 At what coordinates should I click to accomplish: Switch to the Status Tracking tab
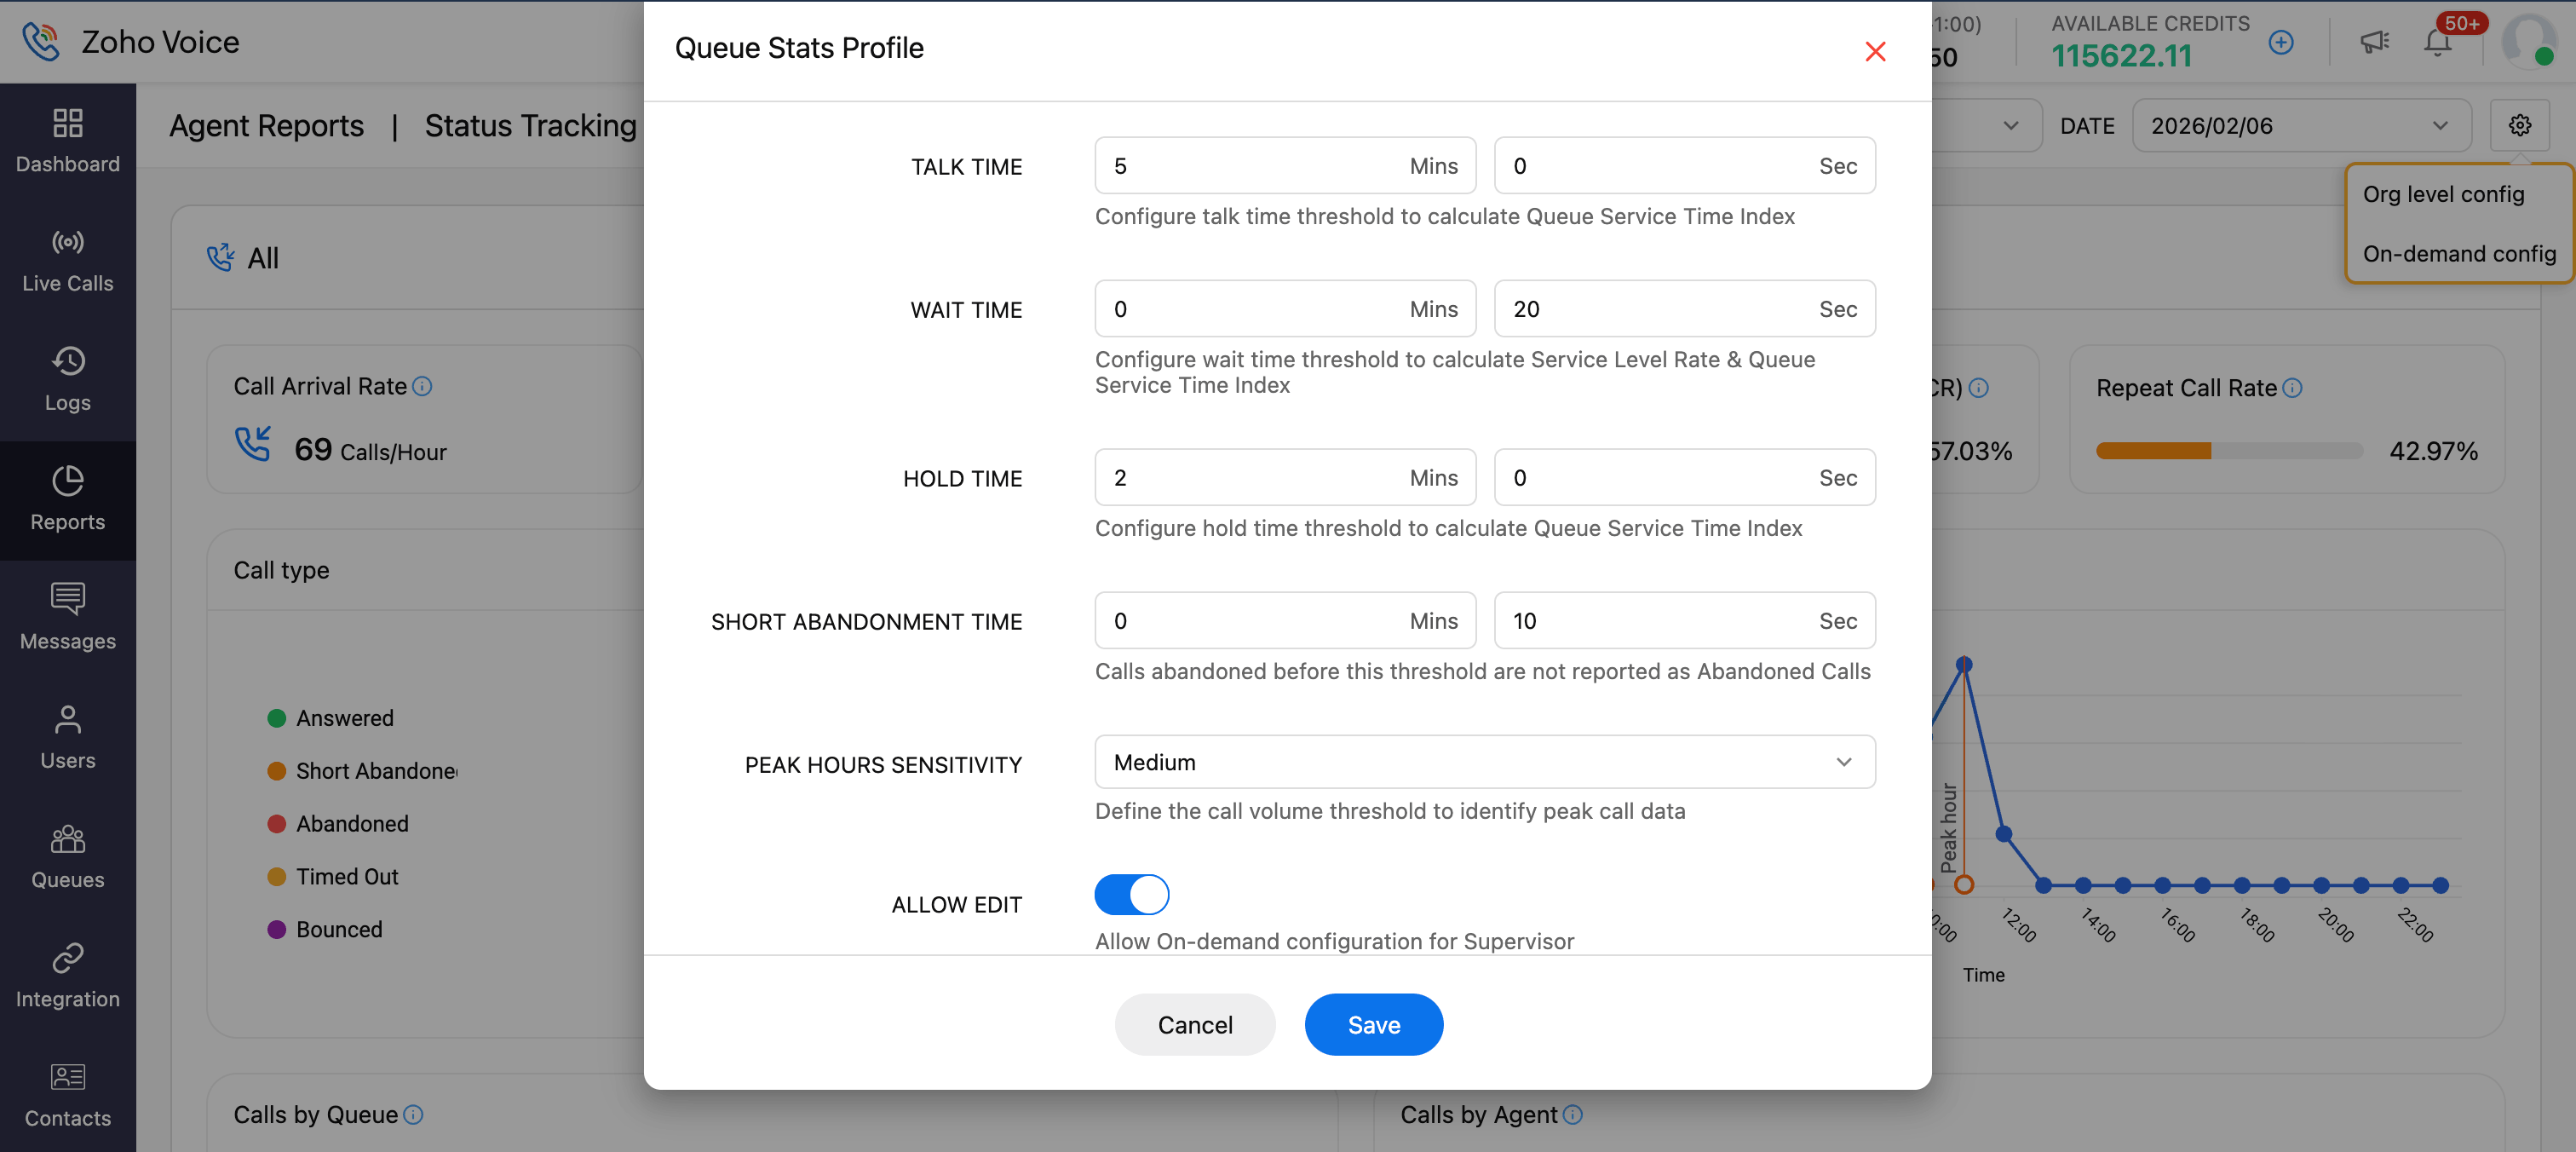pos(530,126)
